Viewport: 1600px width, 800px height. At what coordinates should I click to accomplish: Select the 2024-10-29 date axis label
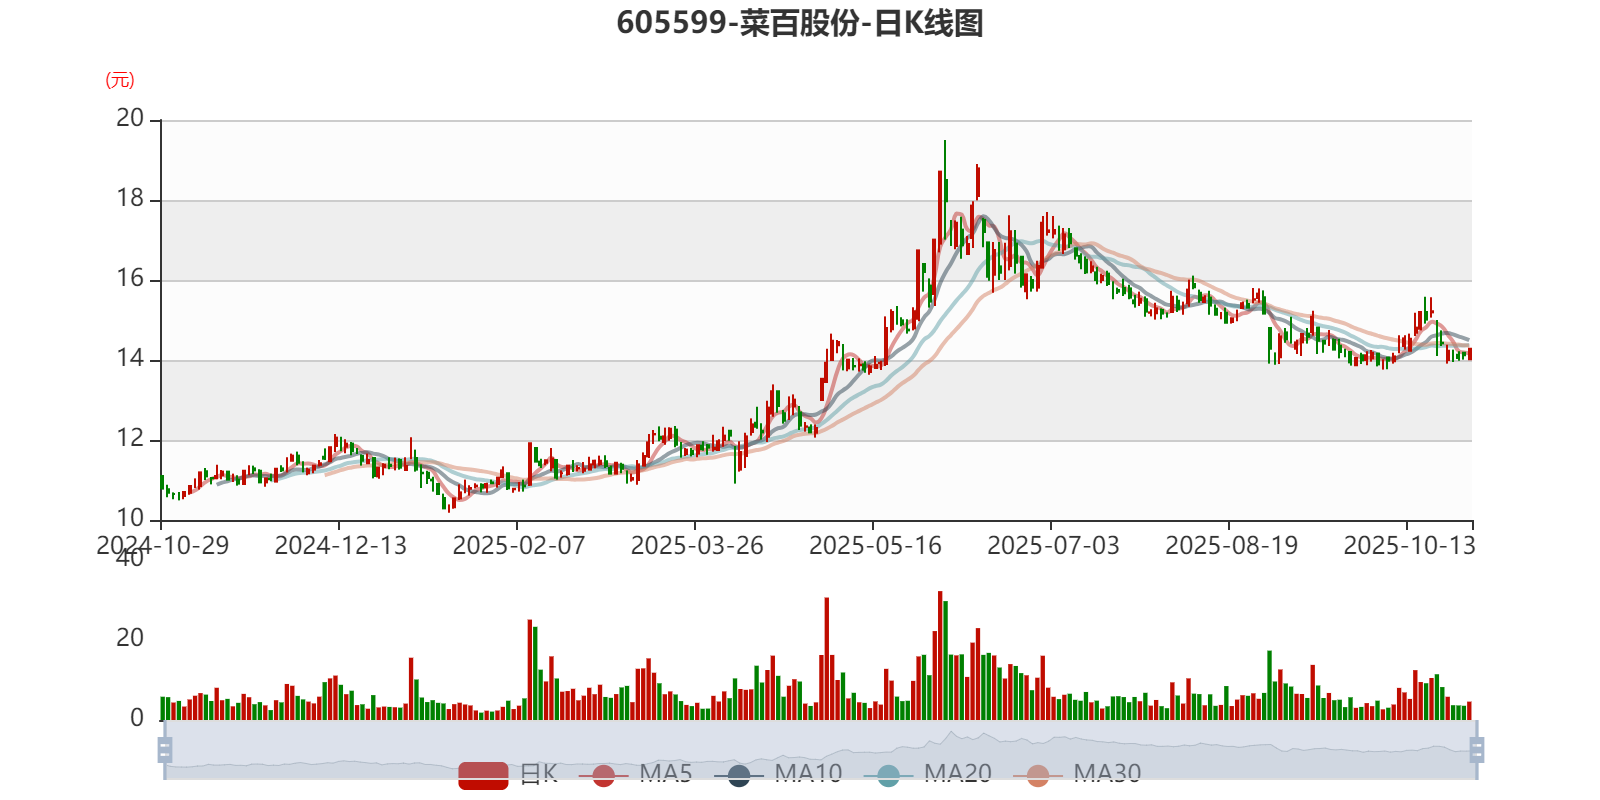(162, 545)
